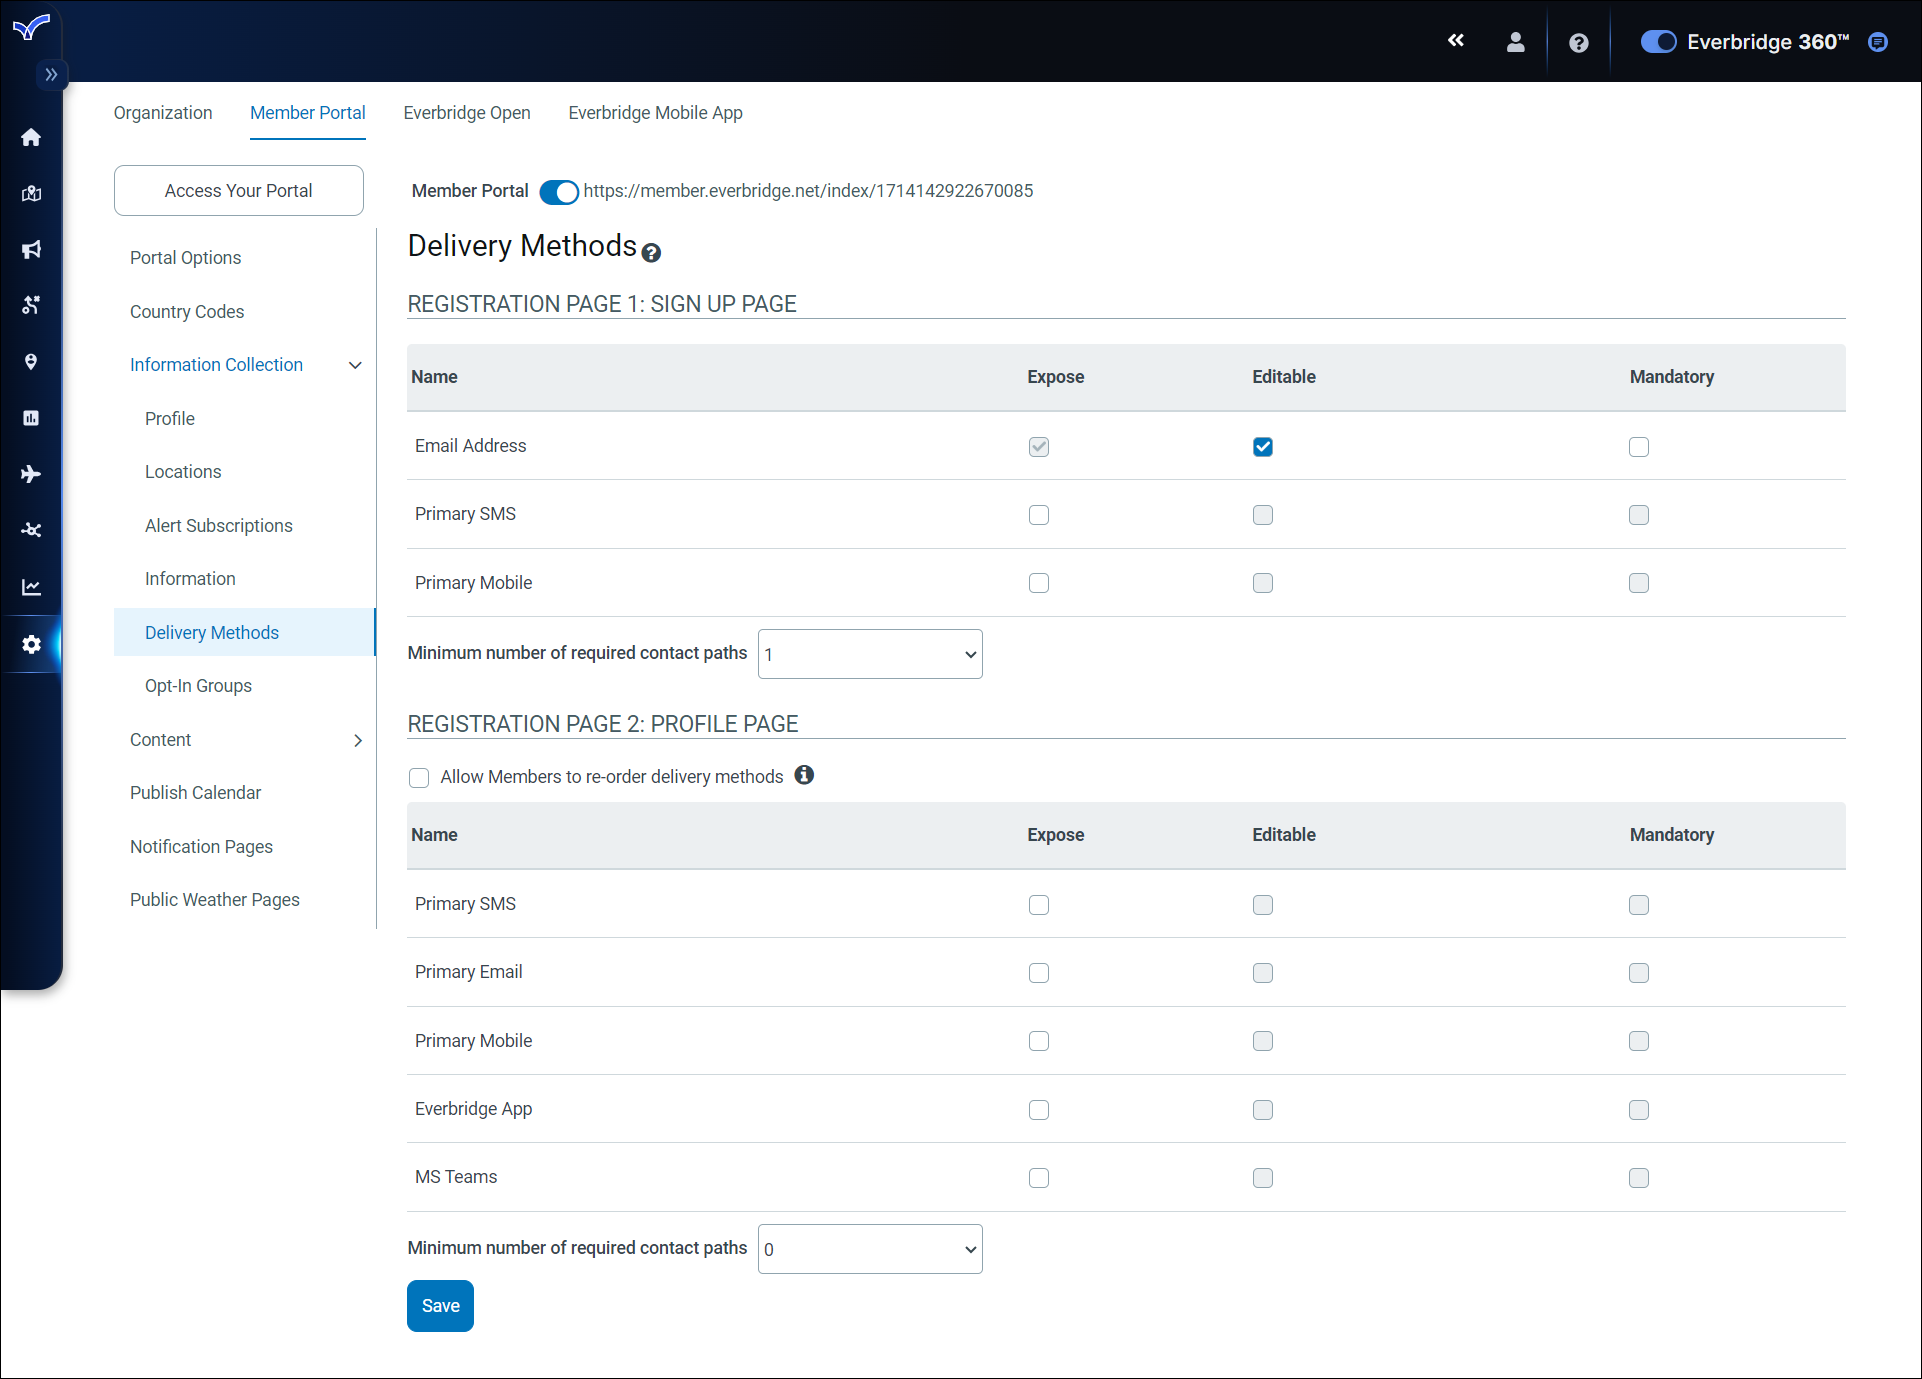Open the help question mark in header
1922x1379 pixels.
(1579, 43)
